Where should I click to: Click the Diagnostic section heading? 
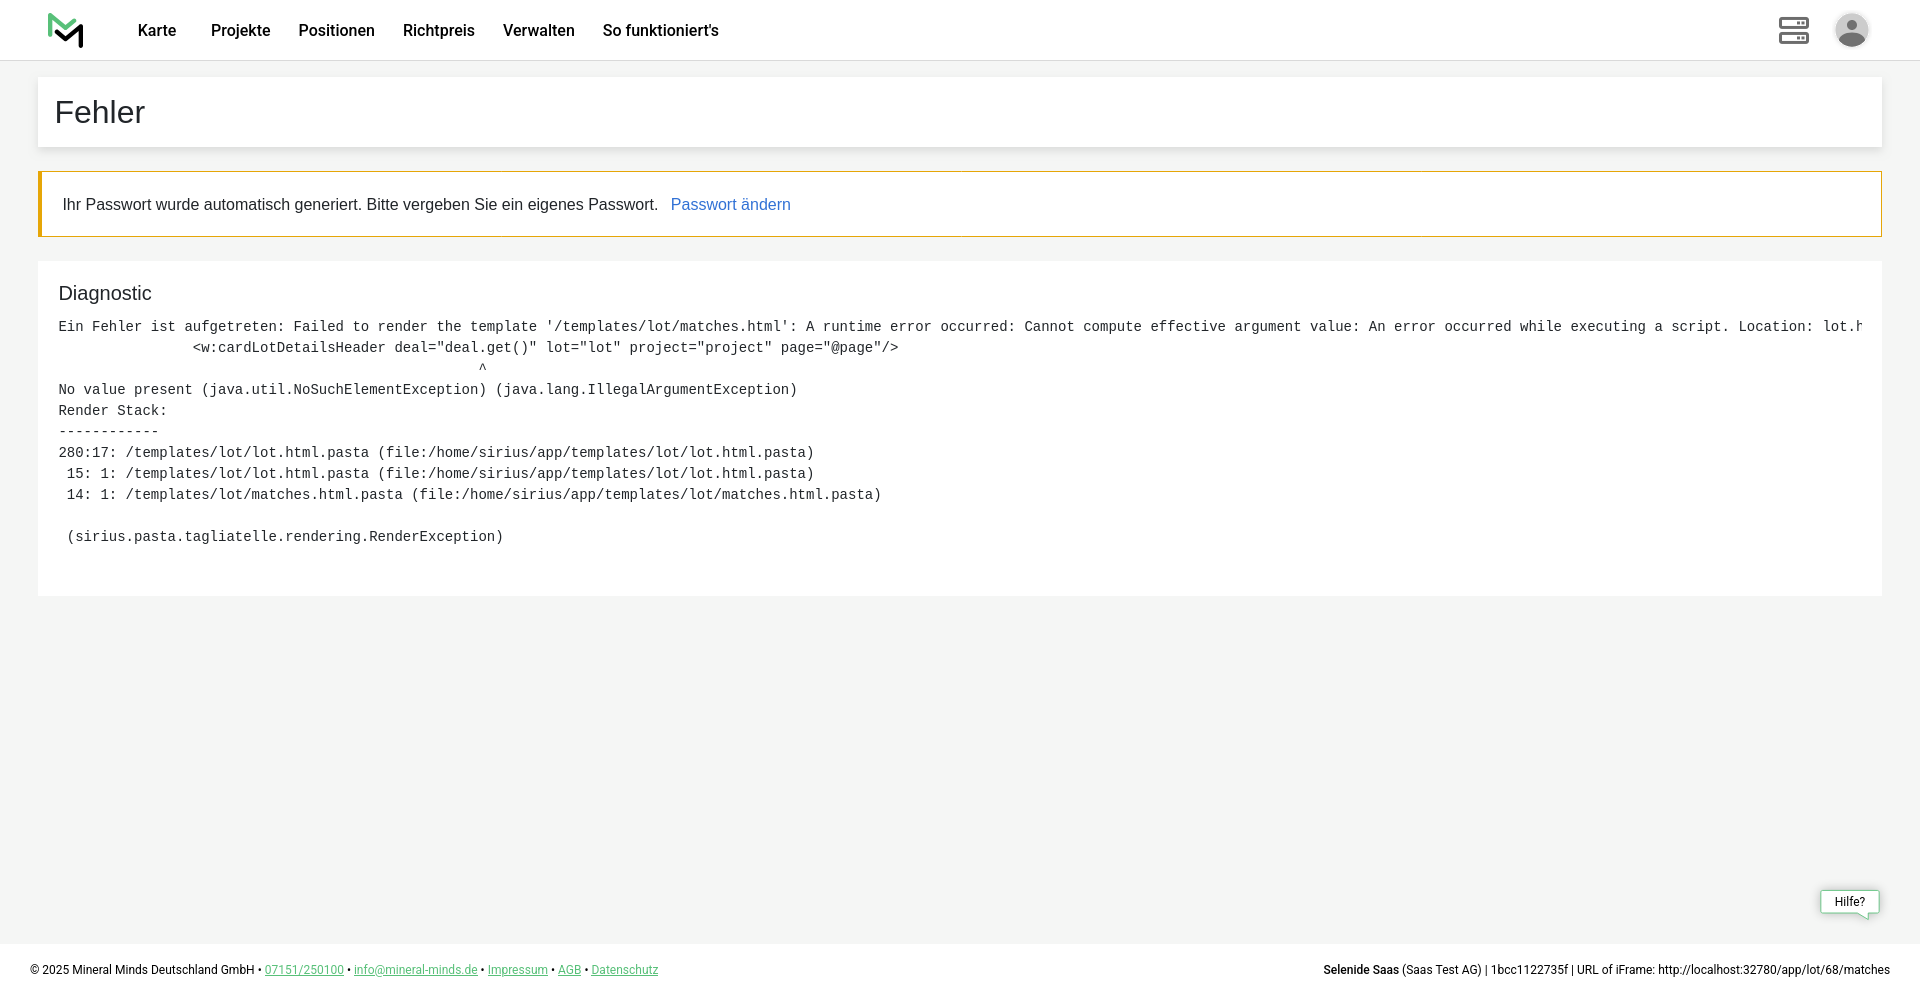click(105, 294)
